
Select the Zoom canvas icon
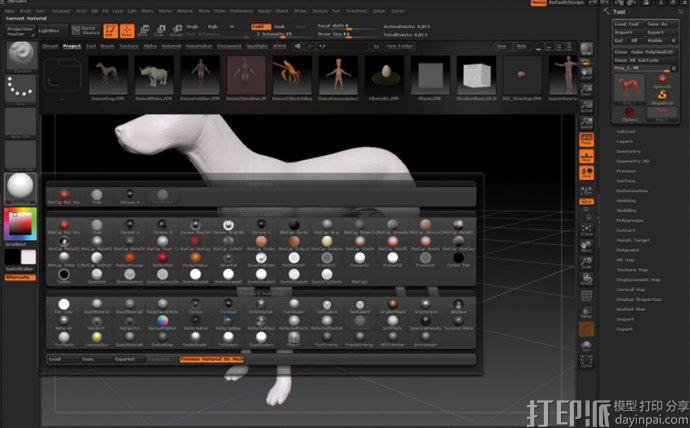click(586, 90)
